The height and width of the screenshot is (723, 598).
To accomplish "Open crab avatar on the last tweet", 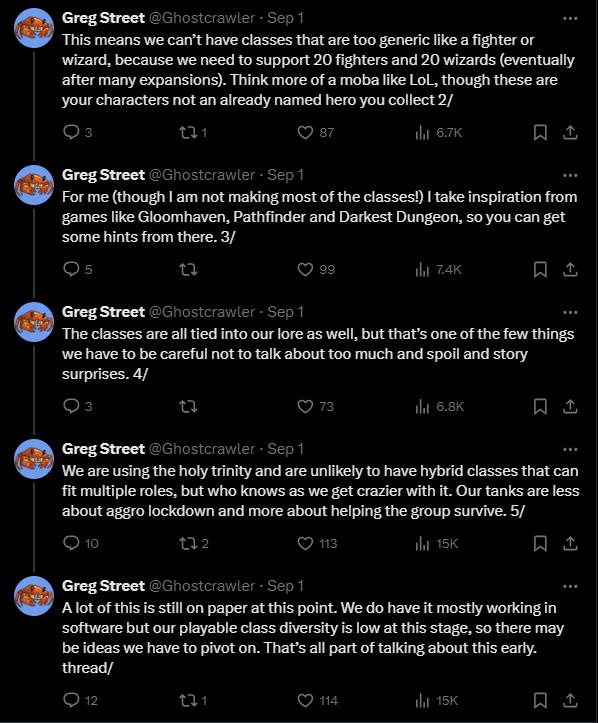I will click(34, 596).
